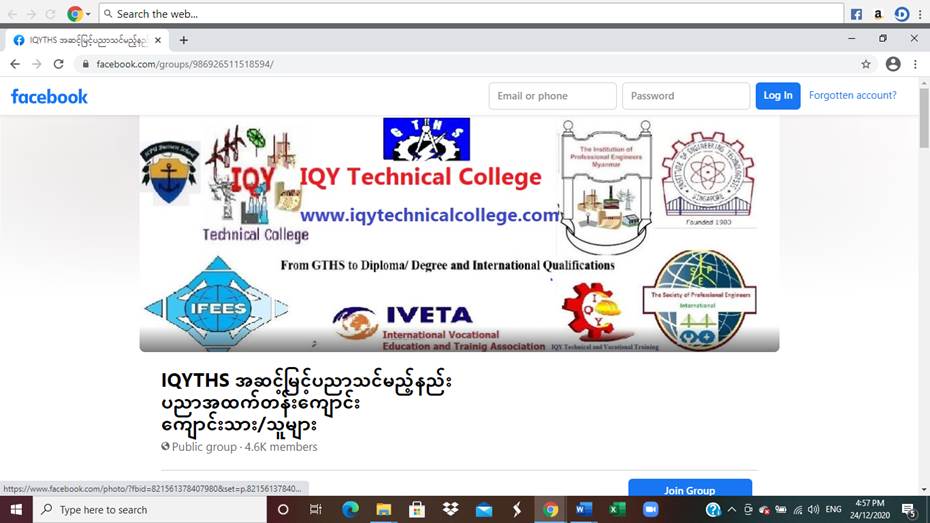930x523 pixels.
Task: Open the Windows notification center icon
Action: click(909, 509)
